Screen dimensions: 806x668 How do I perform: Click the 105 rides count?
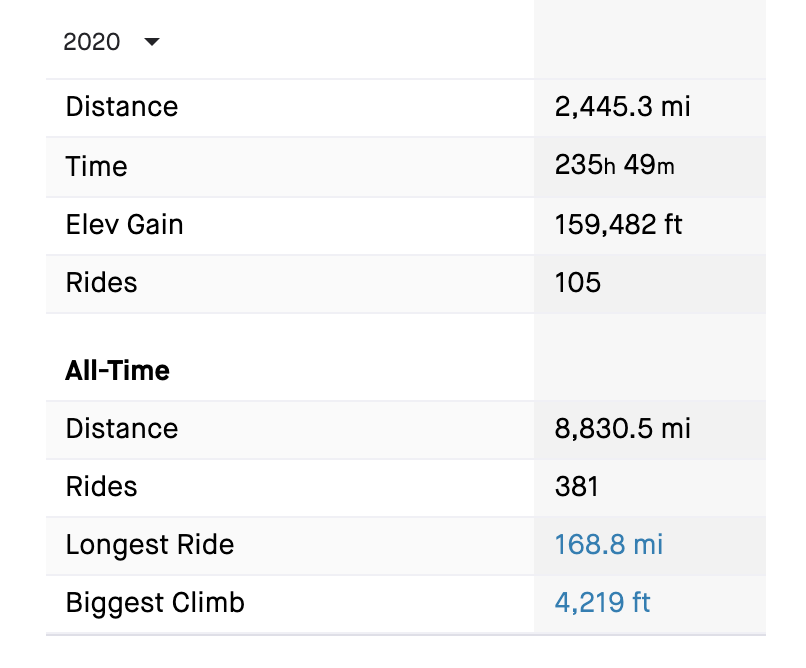click(x=578, y=283)
